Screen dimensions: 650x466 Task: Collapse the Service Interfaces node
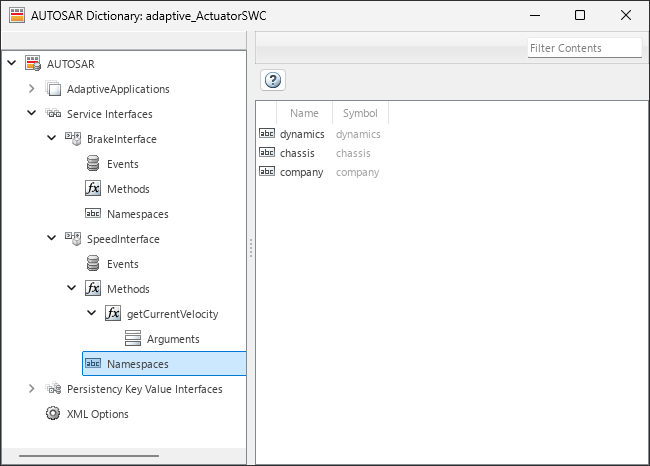pos(32,113)
